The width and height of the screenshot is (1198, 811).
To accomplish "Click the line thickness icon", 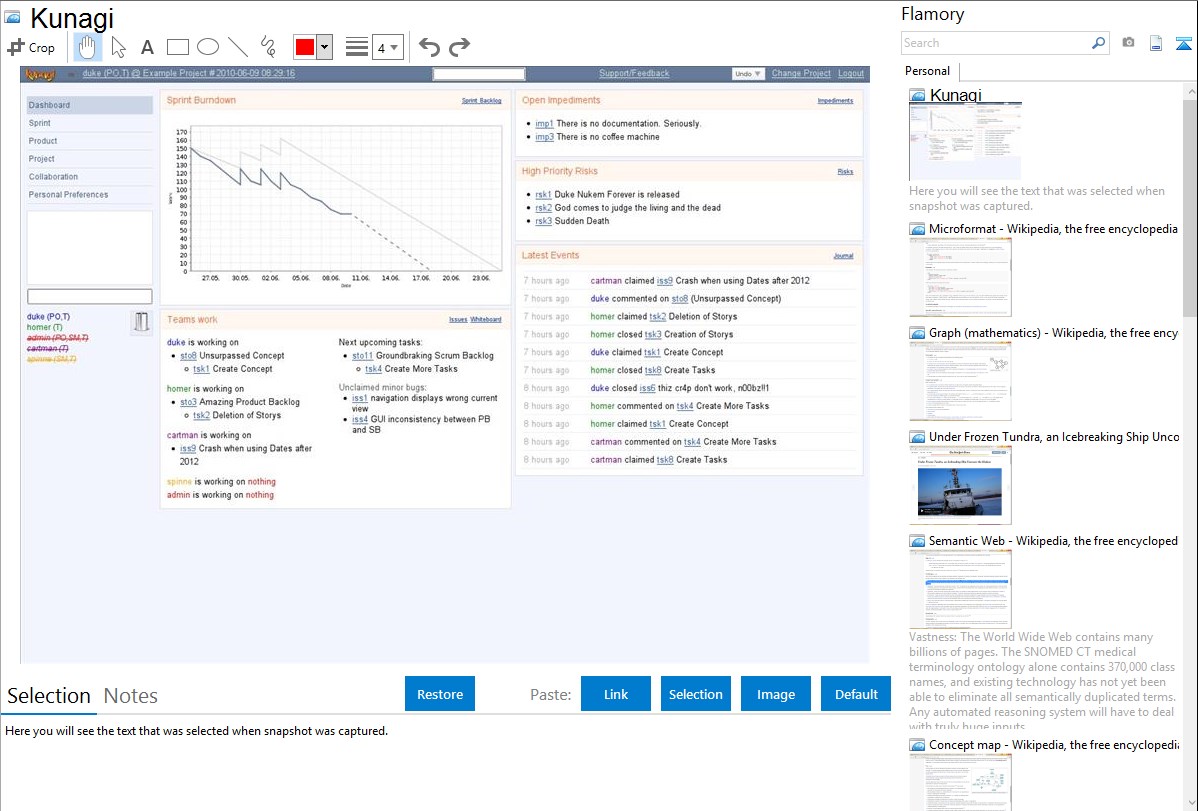I will point(357,47).
